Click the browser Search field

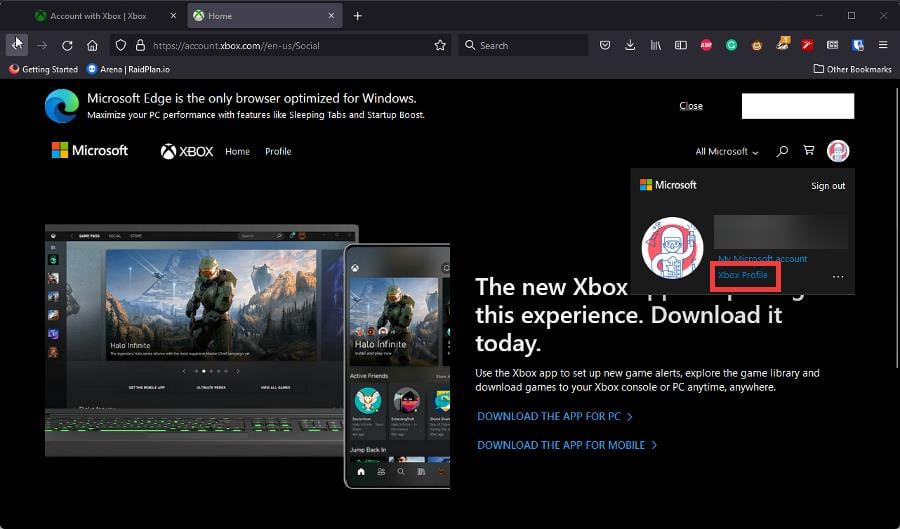point(523,45)
